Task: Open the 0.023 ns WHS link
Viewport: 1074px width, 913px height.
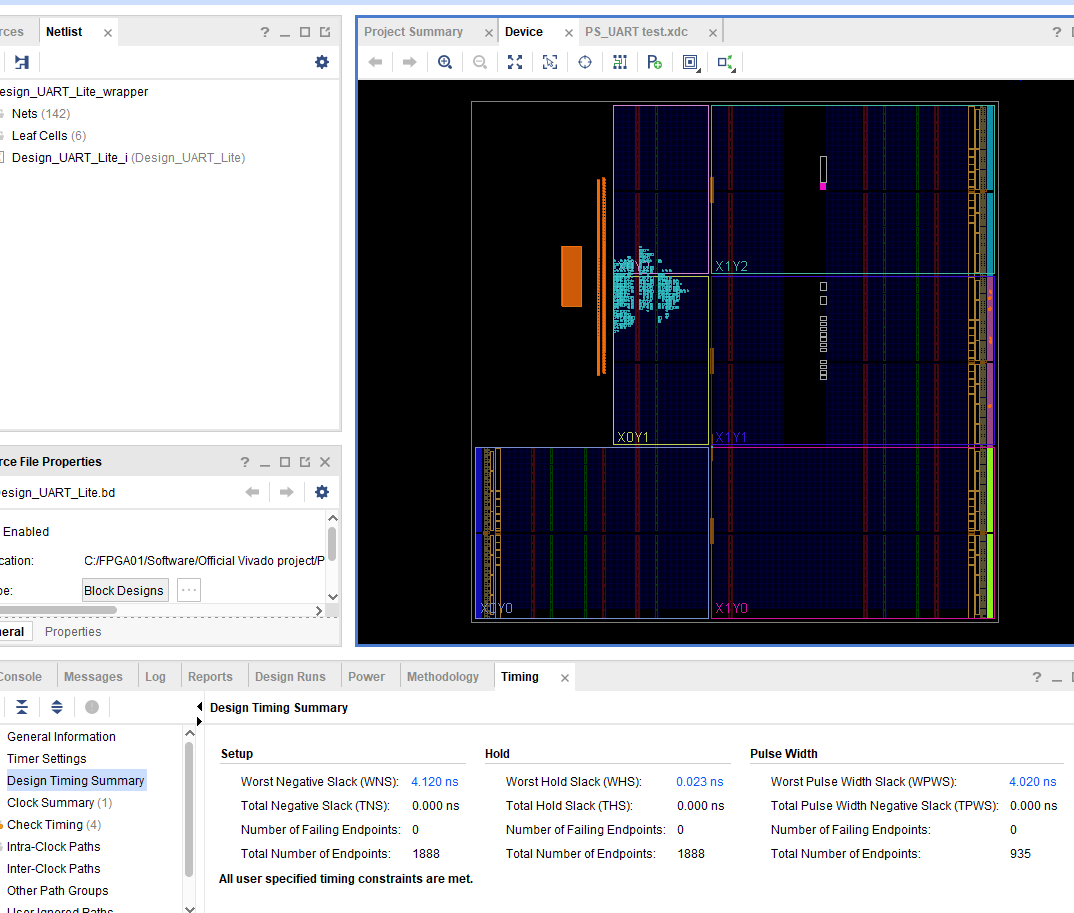Action: (700, 781)
